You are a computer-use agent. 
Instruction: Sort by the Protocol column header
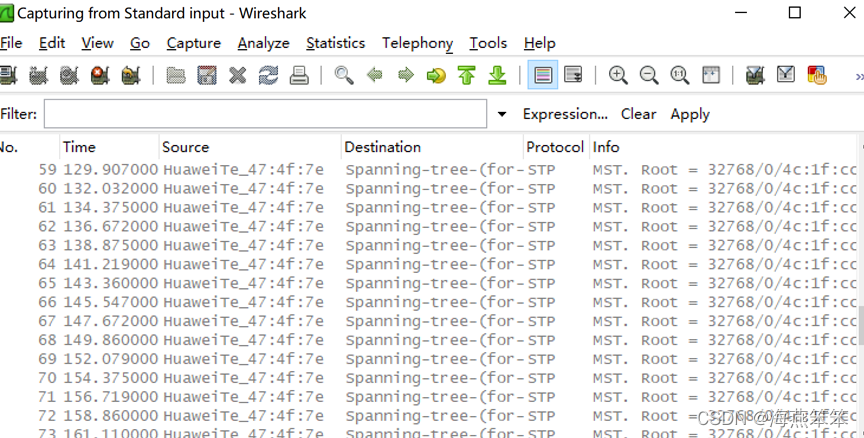click(556, 147)
